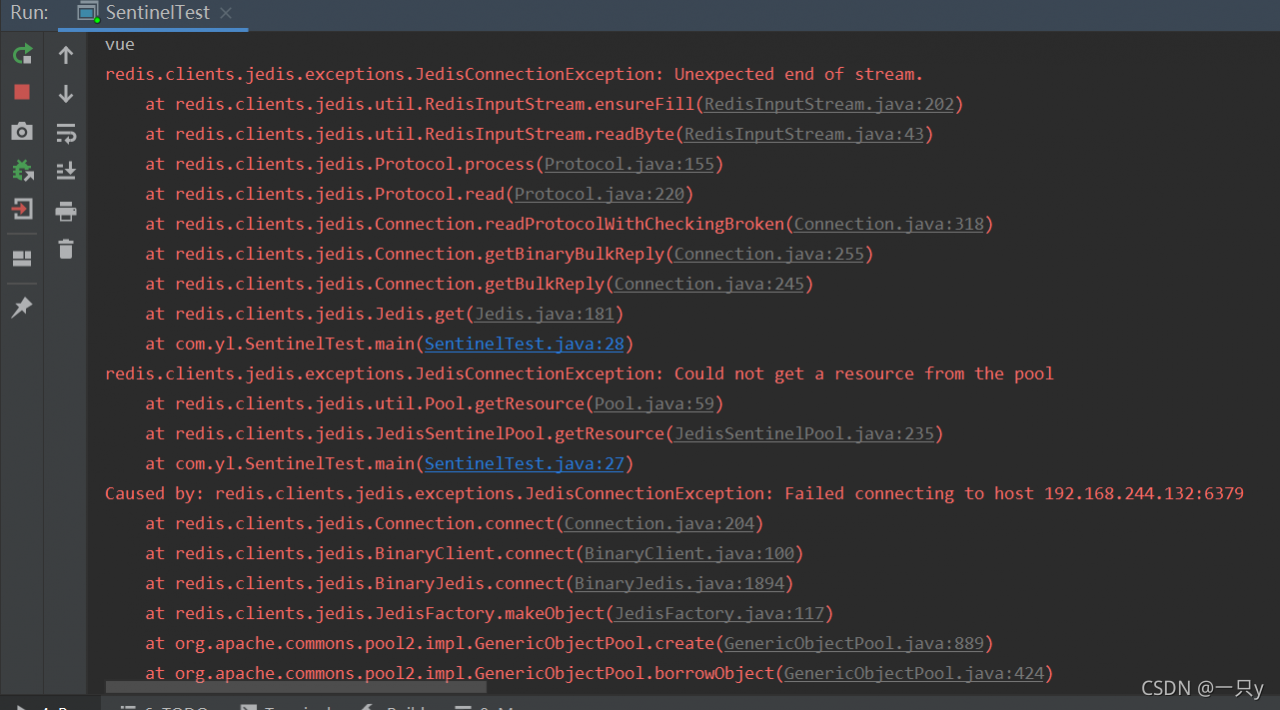Viewport: 1280px width, 710px height.
Task: Open Protocol.java:220 link
Action: (599, 194)
